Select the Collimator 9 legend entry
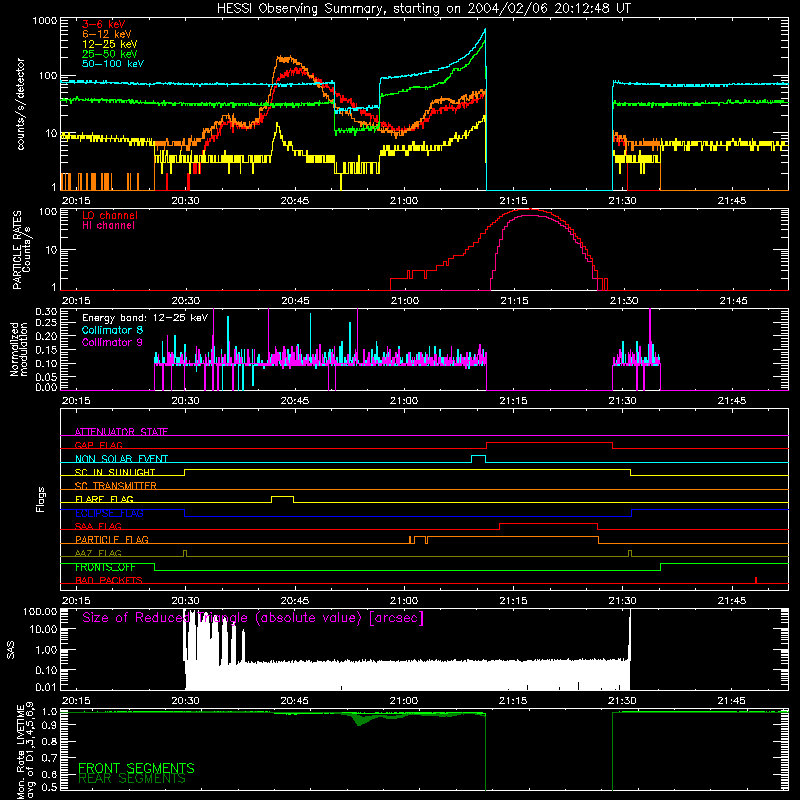Screen dimensions: 800x800 112,342
